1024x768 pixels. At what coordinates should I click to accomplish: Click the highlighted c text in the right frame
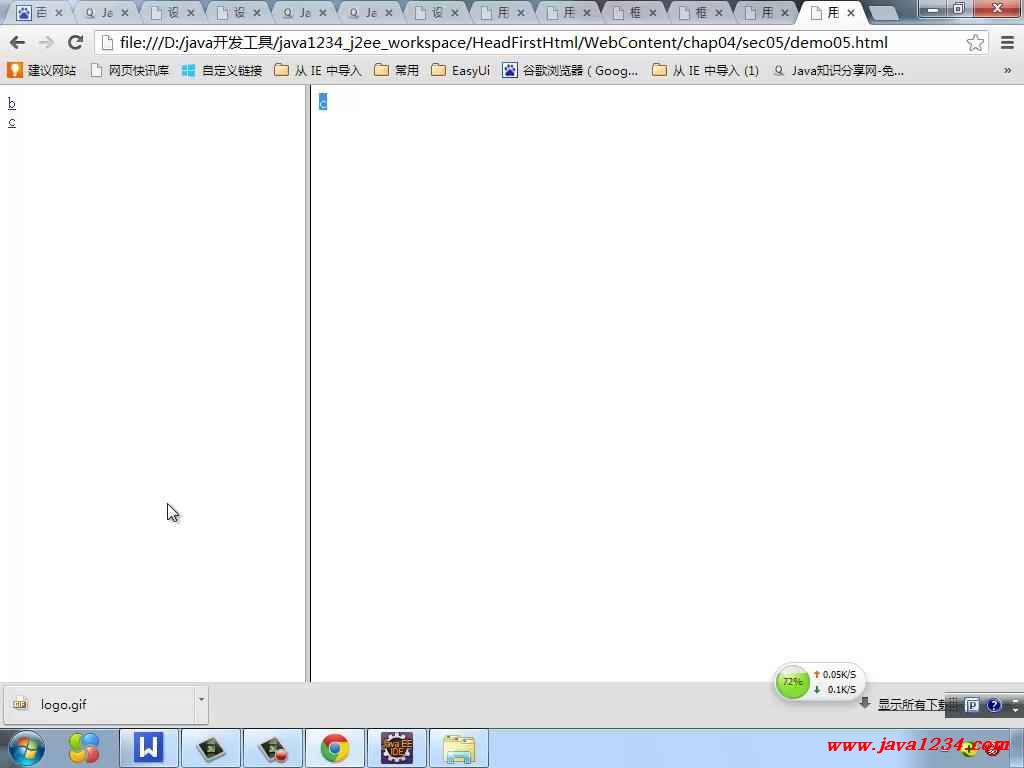[x=323, y=102]
